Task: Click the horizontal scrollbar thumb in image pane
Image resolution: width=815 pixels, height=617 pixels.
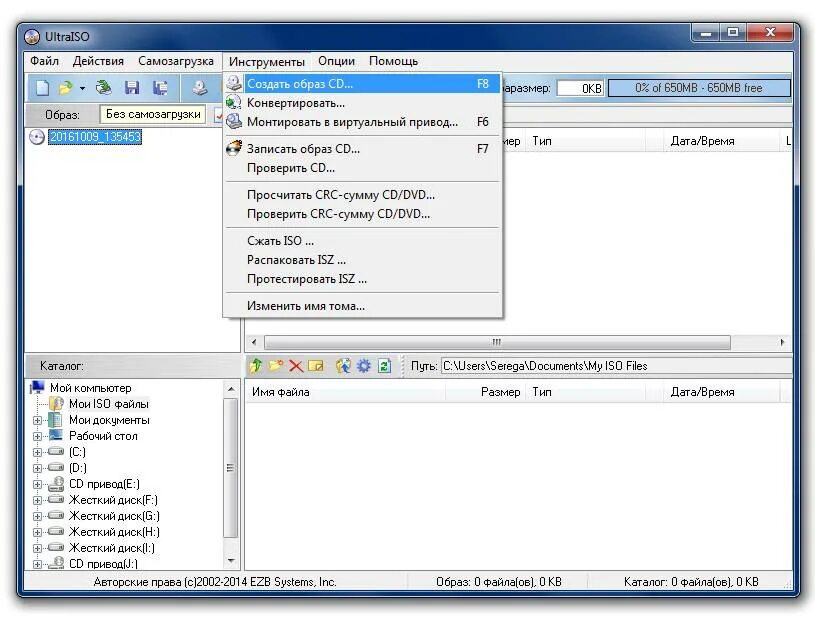Action: 497,342
